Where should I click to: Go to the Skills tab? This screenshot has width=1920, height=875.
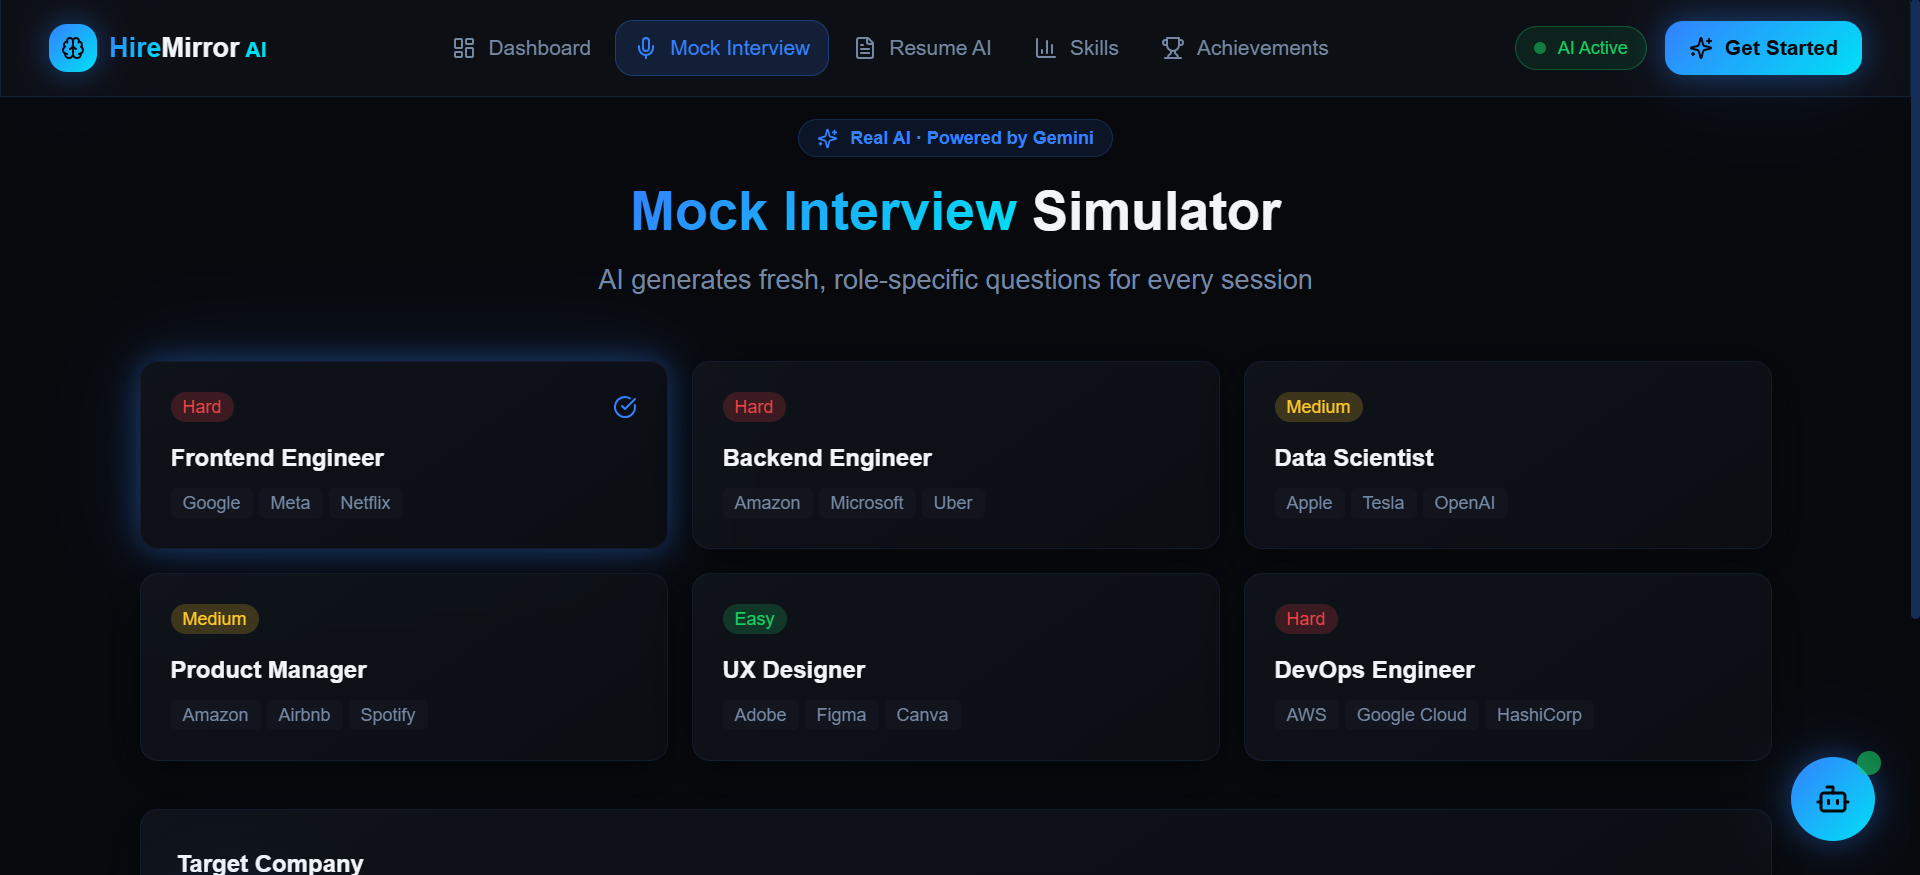tap(1077, 48)
